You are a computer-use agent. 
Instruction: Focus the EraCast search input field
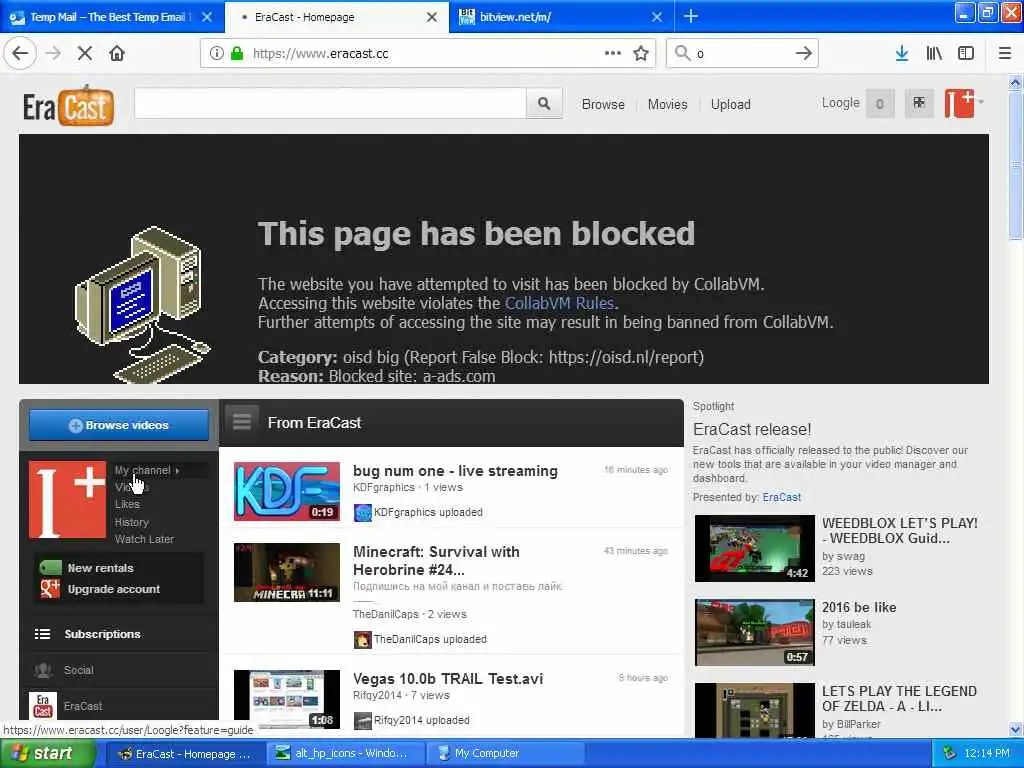(330, 103)
